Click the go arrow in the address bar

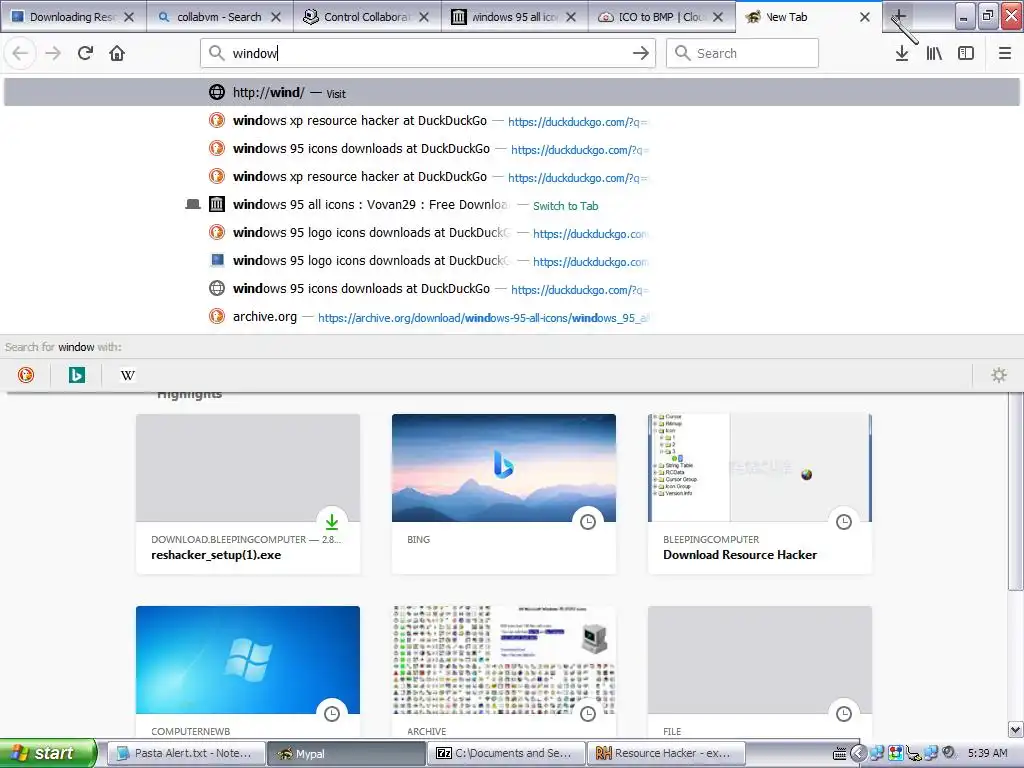coord(641,54)
